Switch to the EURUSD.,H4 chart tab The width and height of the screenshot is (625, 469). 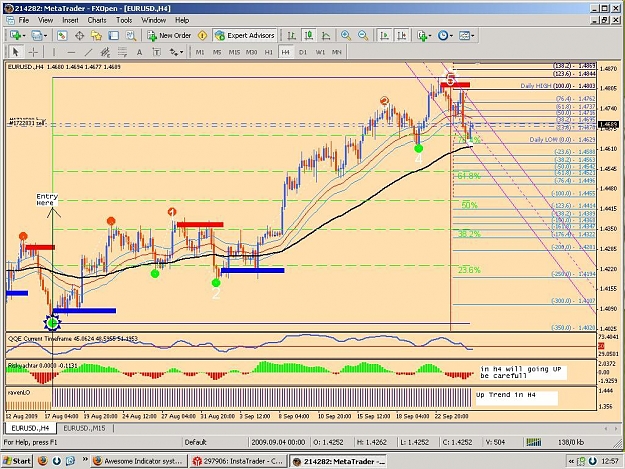pyautogui.click(x=30, y=428)
